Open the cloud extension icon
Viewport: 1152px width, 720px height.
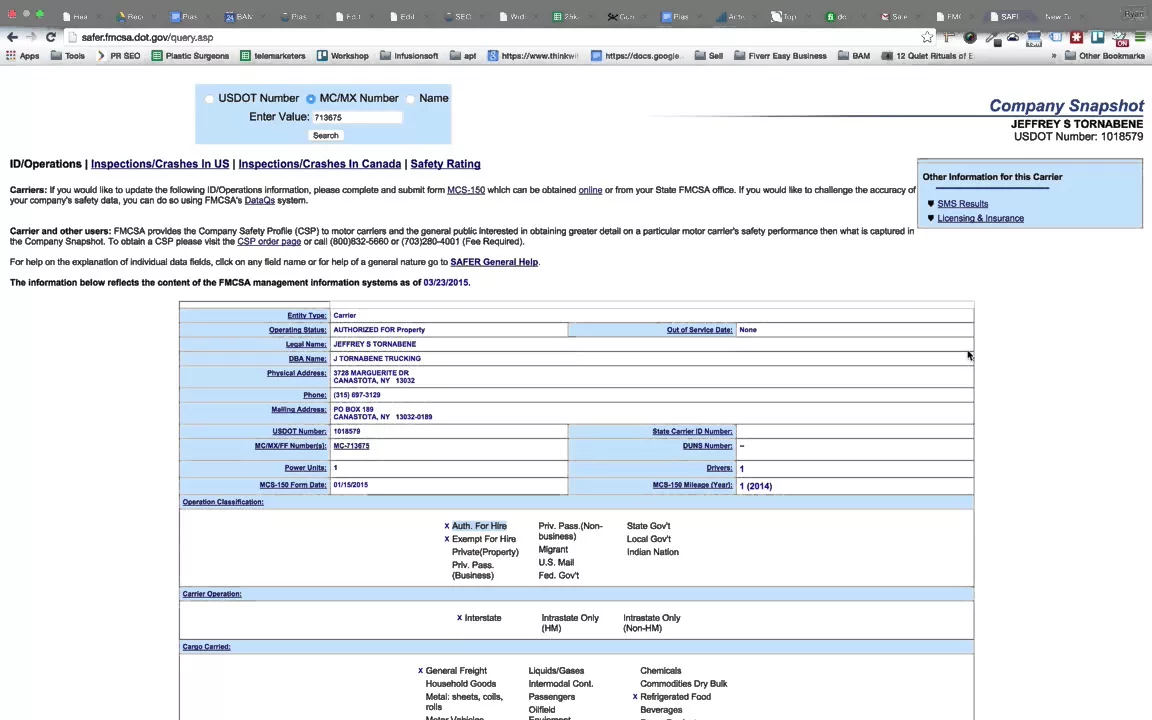[x=1012, y=37]
